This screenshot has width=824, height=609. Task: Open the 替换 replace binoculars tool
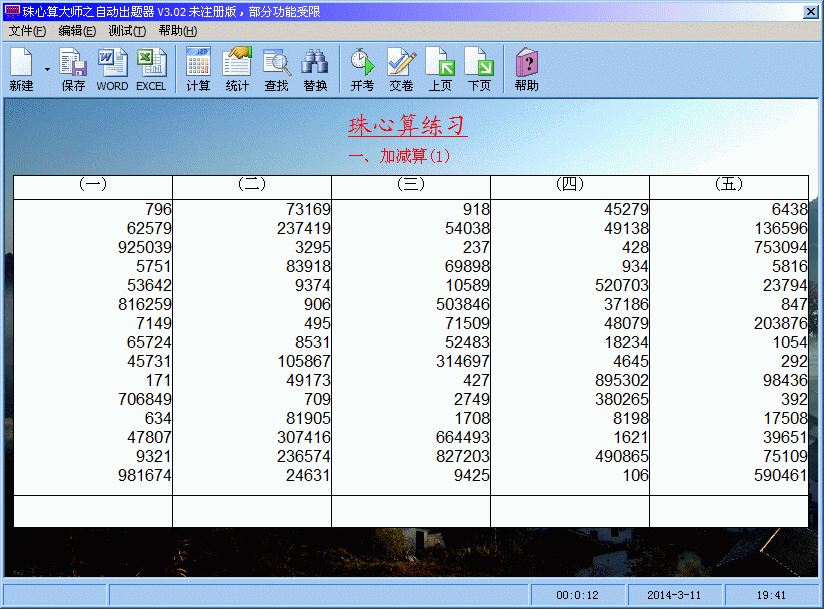pos(315,69)
